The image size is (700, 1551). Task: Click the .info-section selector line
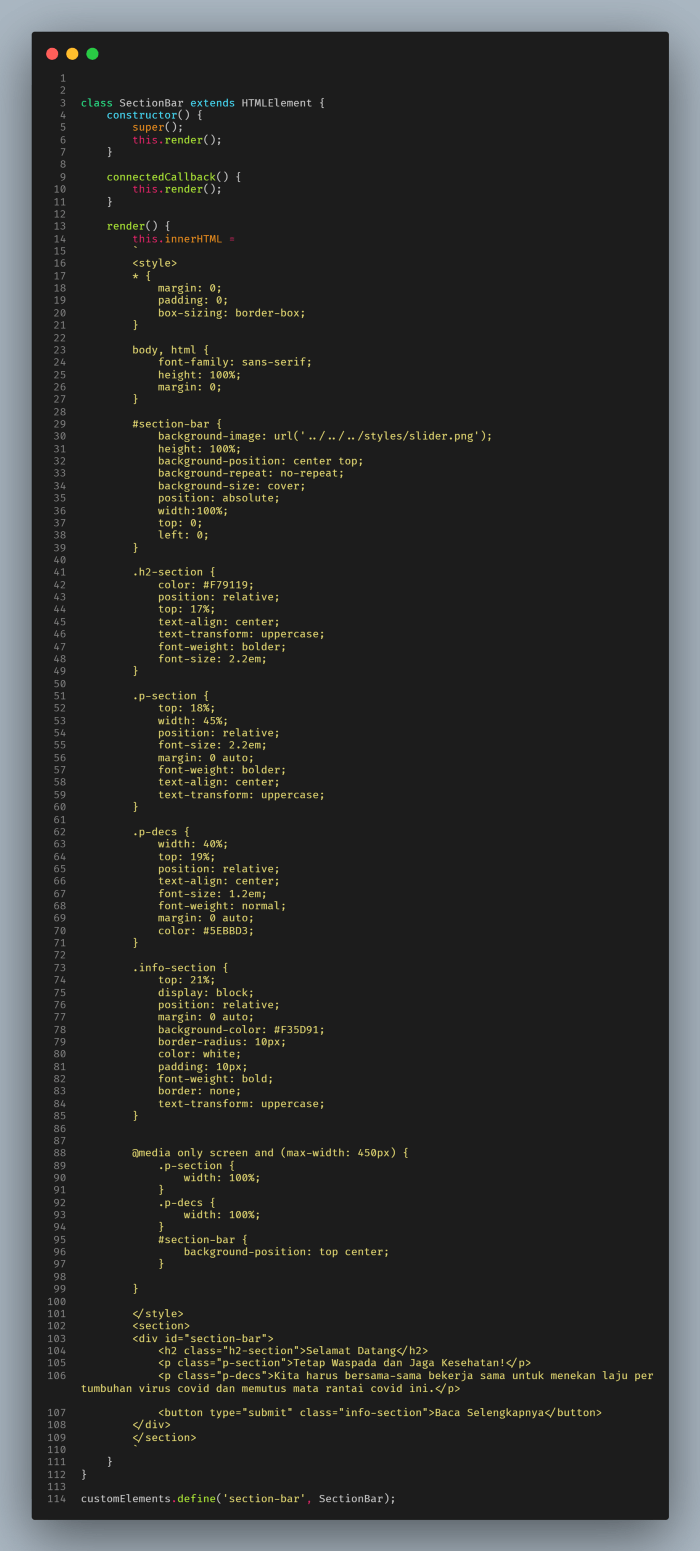(x=180, y=968)
